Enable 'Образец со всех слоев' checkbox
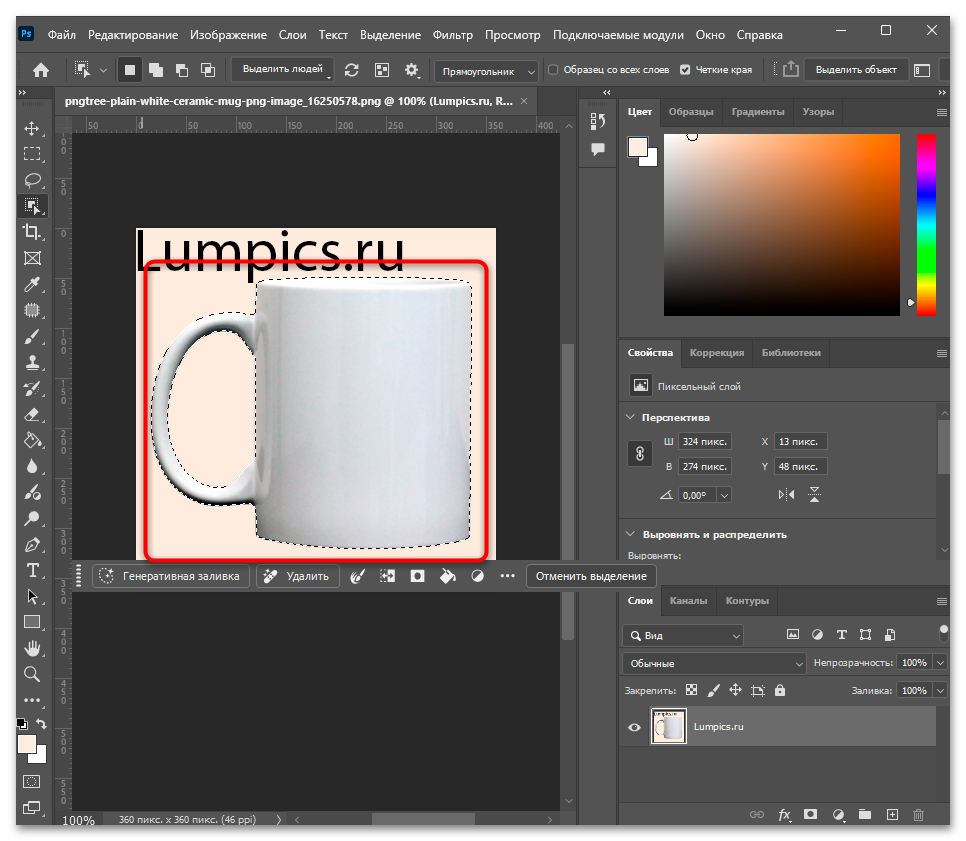 pos(553,70)
